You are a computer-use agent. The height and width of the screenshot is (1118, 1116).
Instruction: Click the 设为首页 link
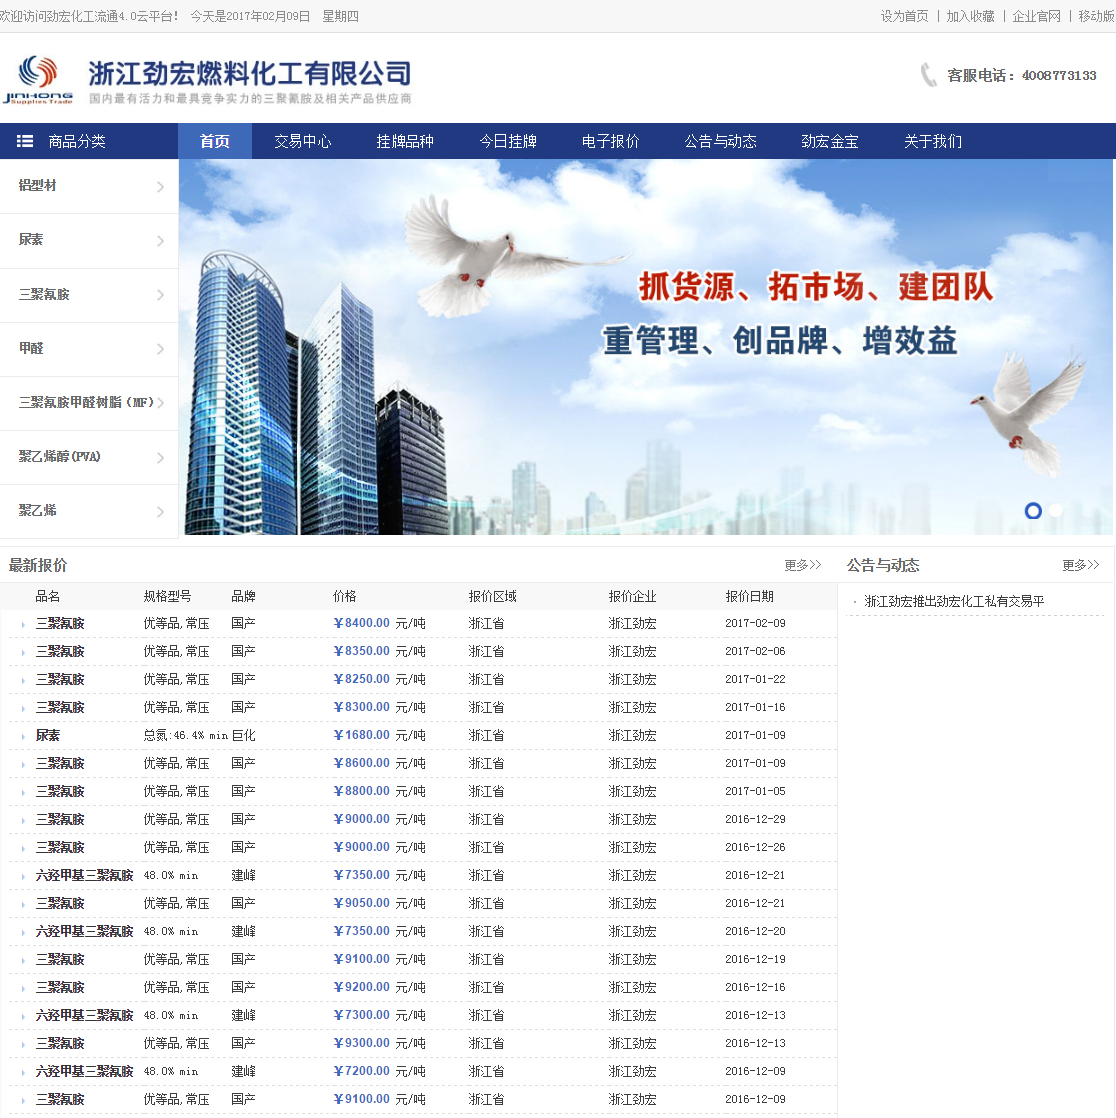coord(904,16)
